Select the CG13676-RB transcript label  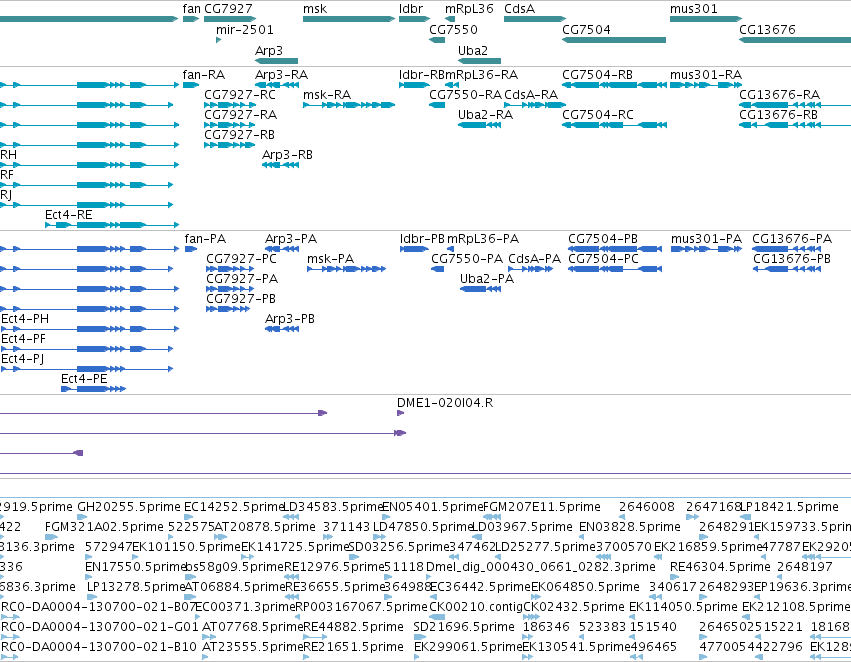point(778,114)
